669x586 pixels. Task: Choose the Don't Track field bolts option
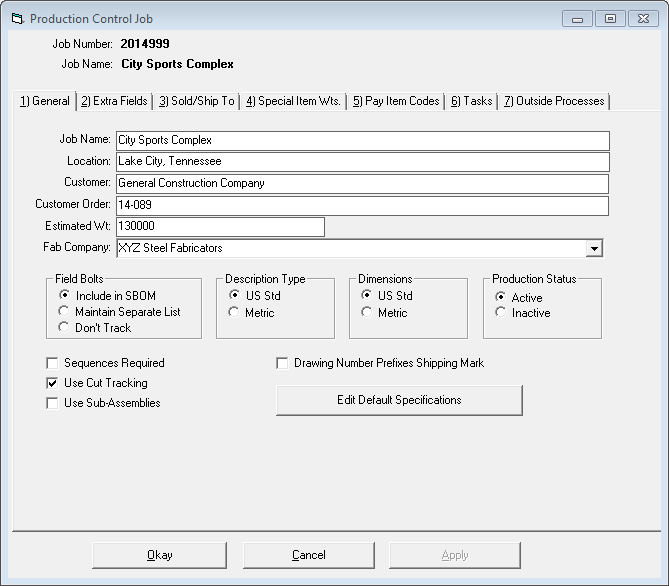(x=65, y=328)
